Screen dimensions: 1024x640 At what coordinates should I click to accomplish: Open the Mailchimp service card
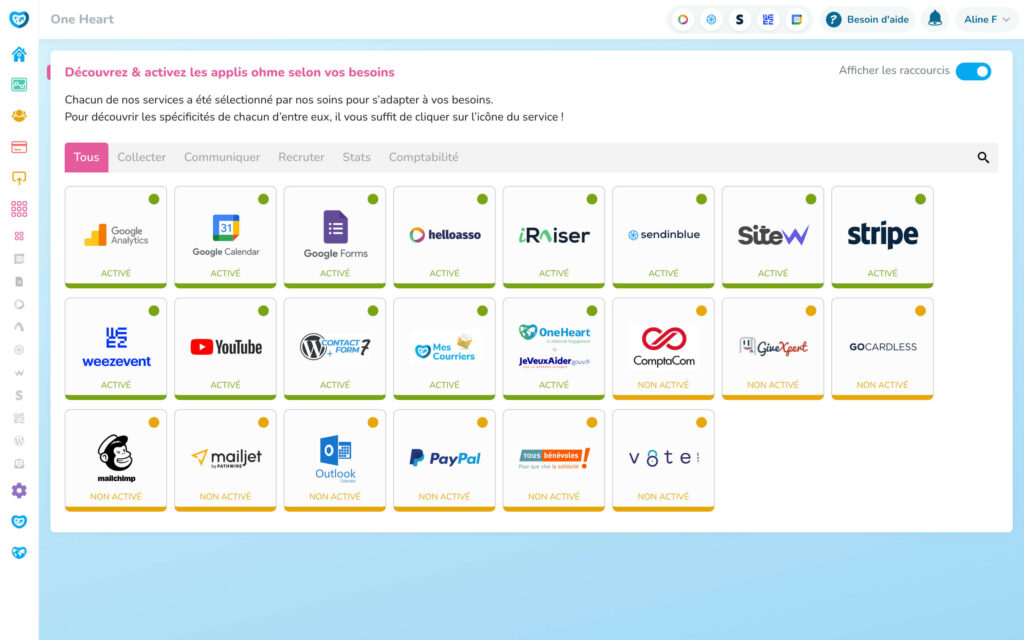point(116,459)
